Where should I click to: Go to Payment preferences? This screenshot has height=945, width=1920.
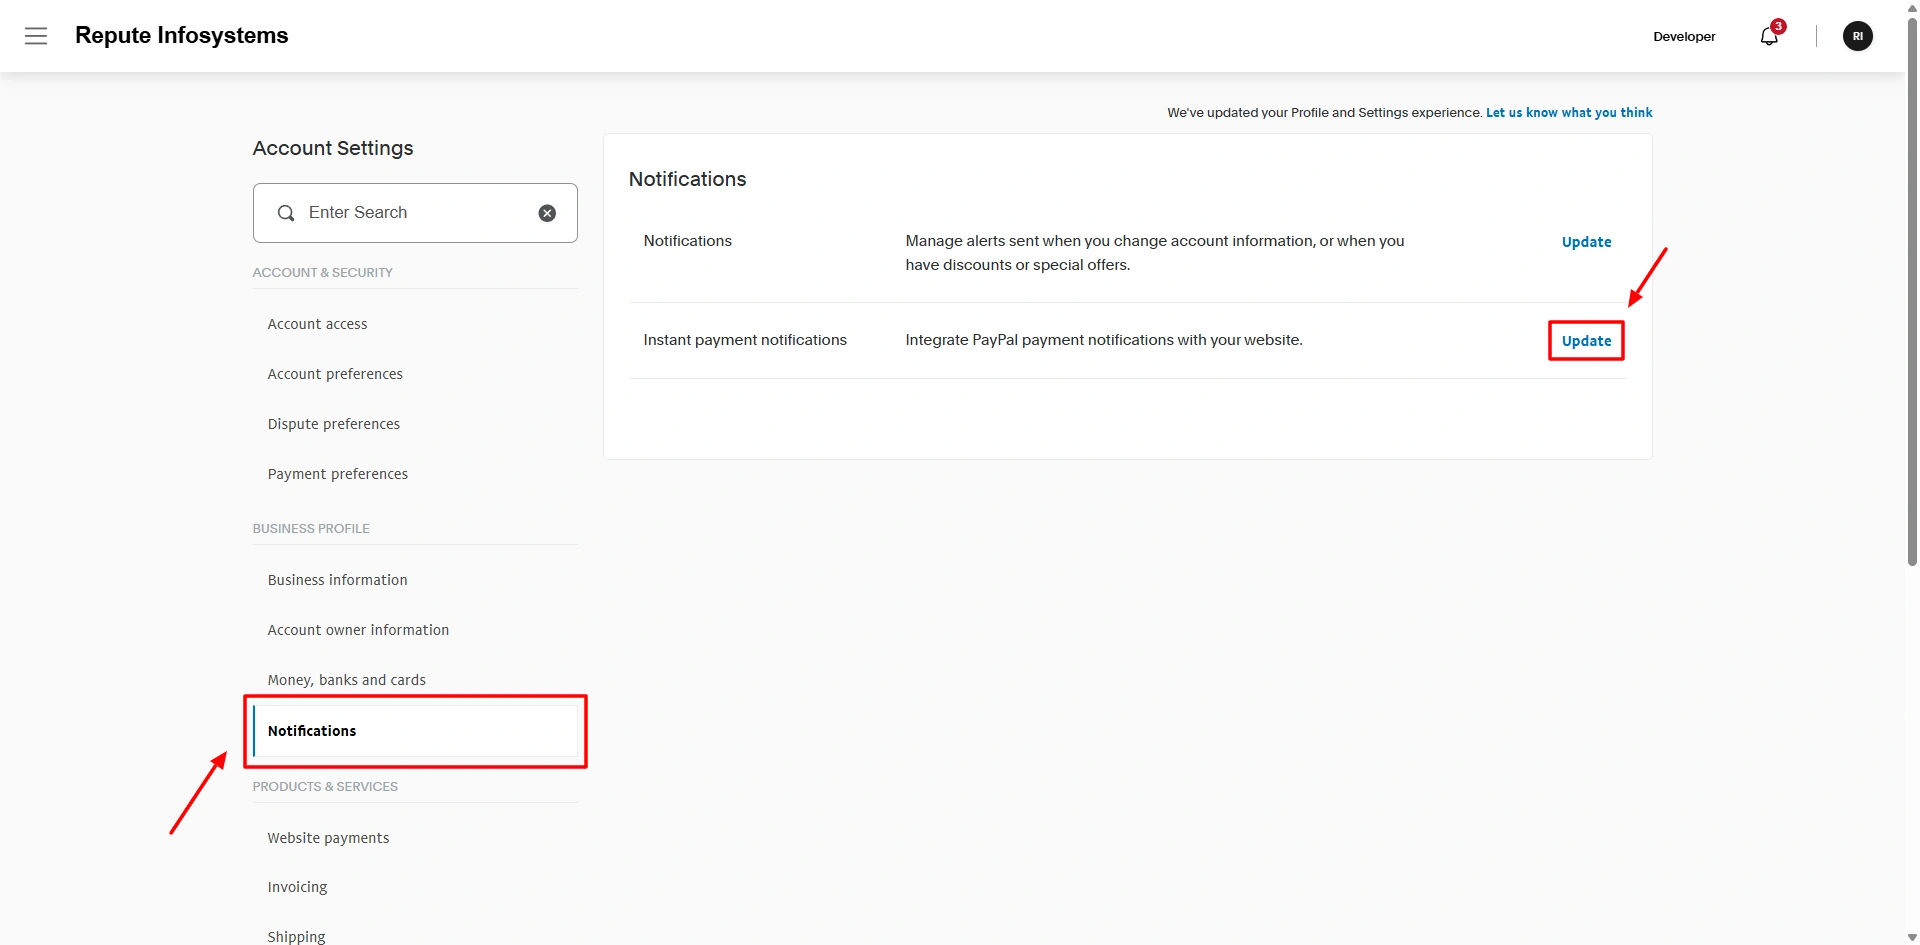click(337, 474)
